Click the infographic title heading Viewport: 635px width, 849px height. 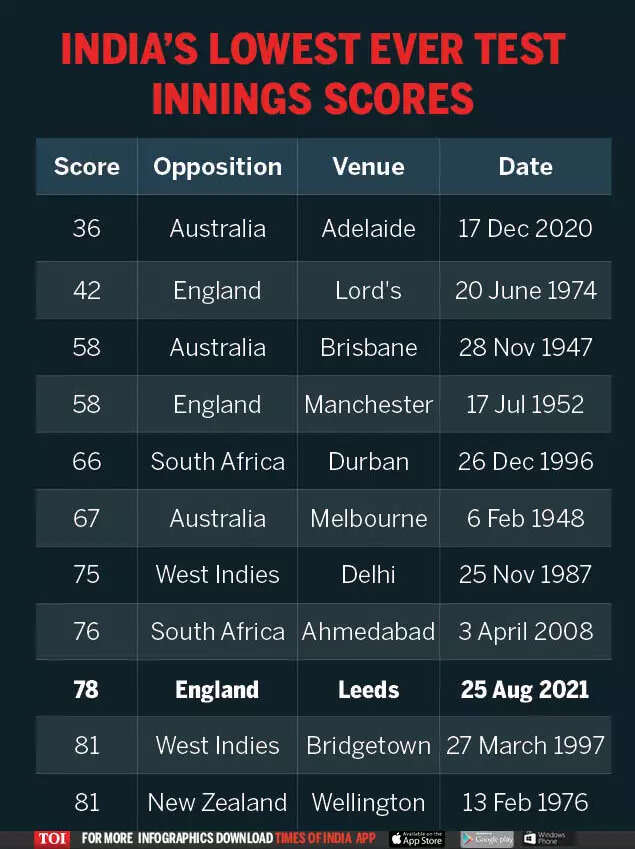coord(313,73)
